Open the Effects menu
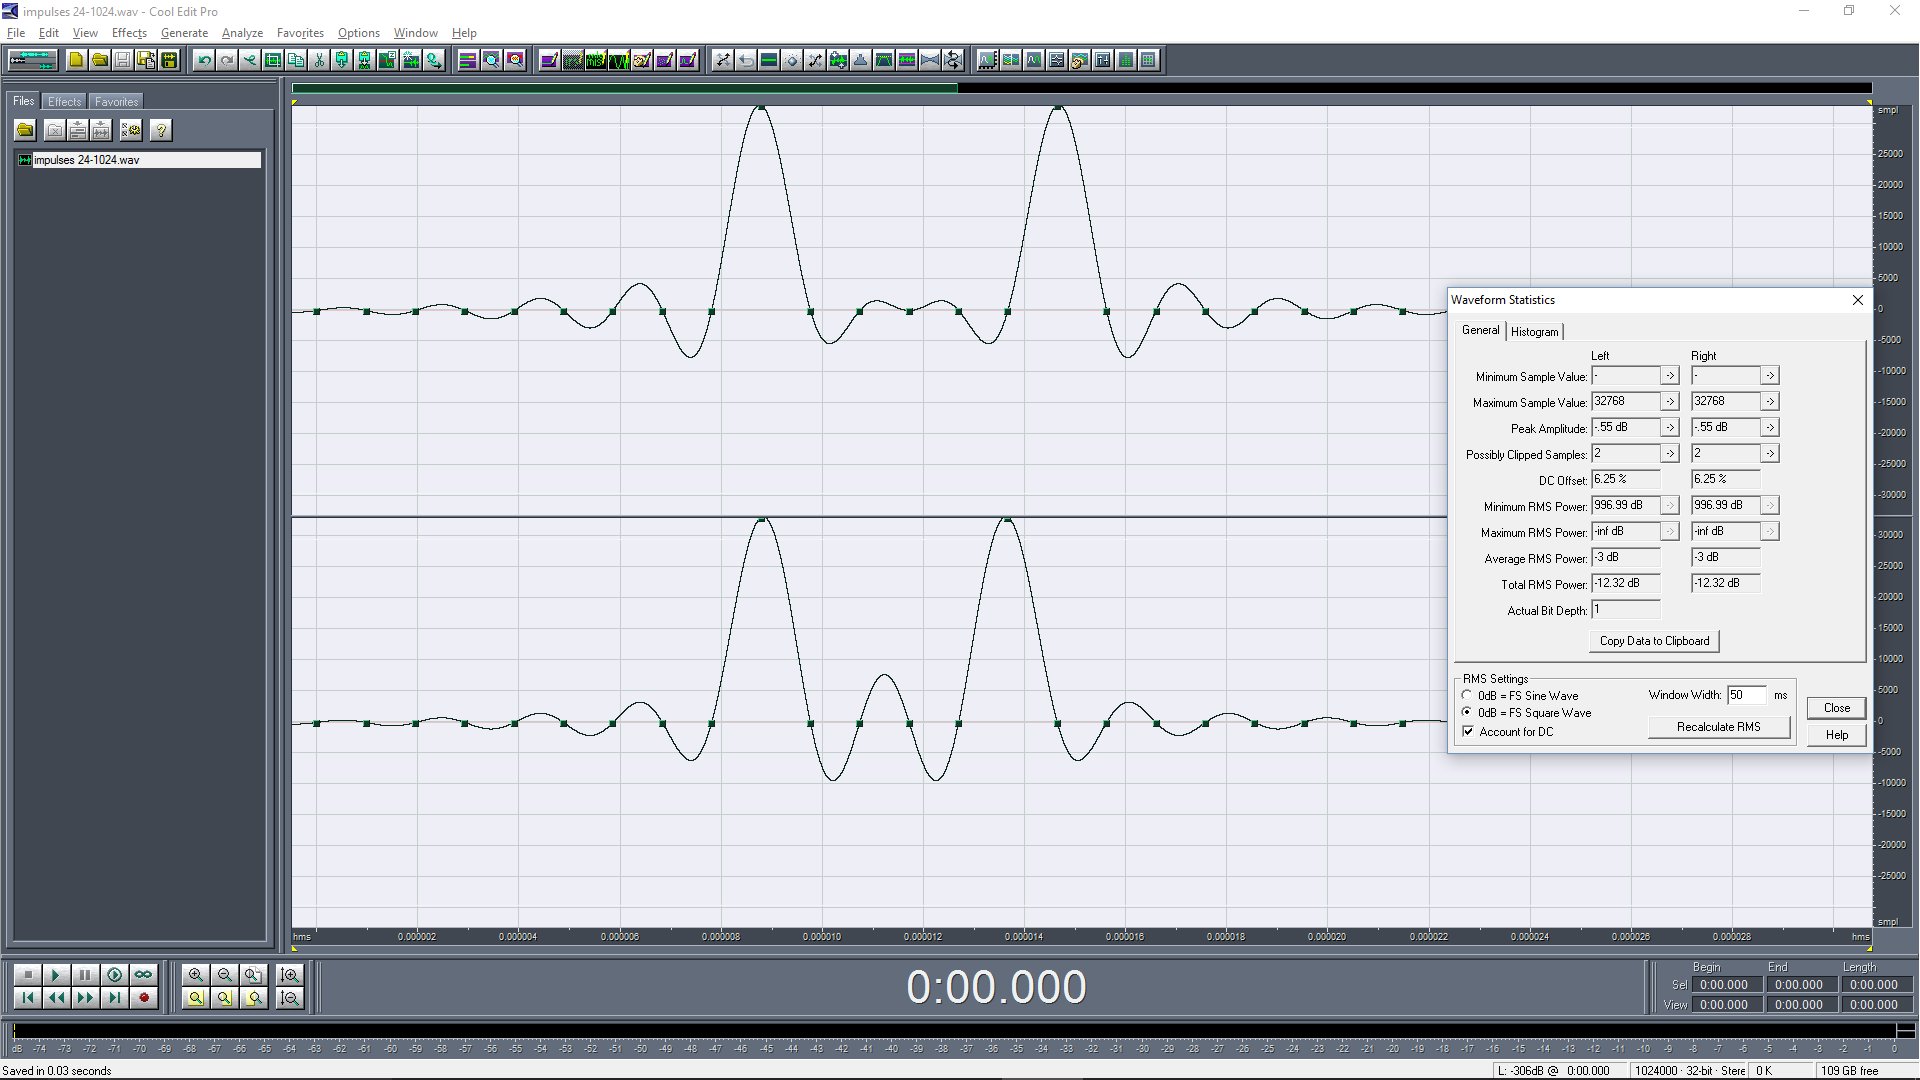Image resolution: width=1920 pixels, height=1080 pixels. point(129,32)
